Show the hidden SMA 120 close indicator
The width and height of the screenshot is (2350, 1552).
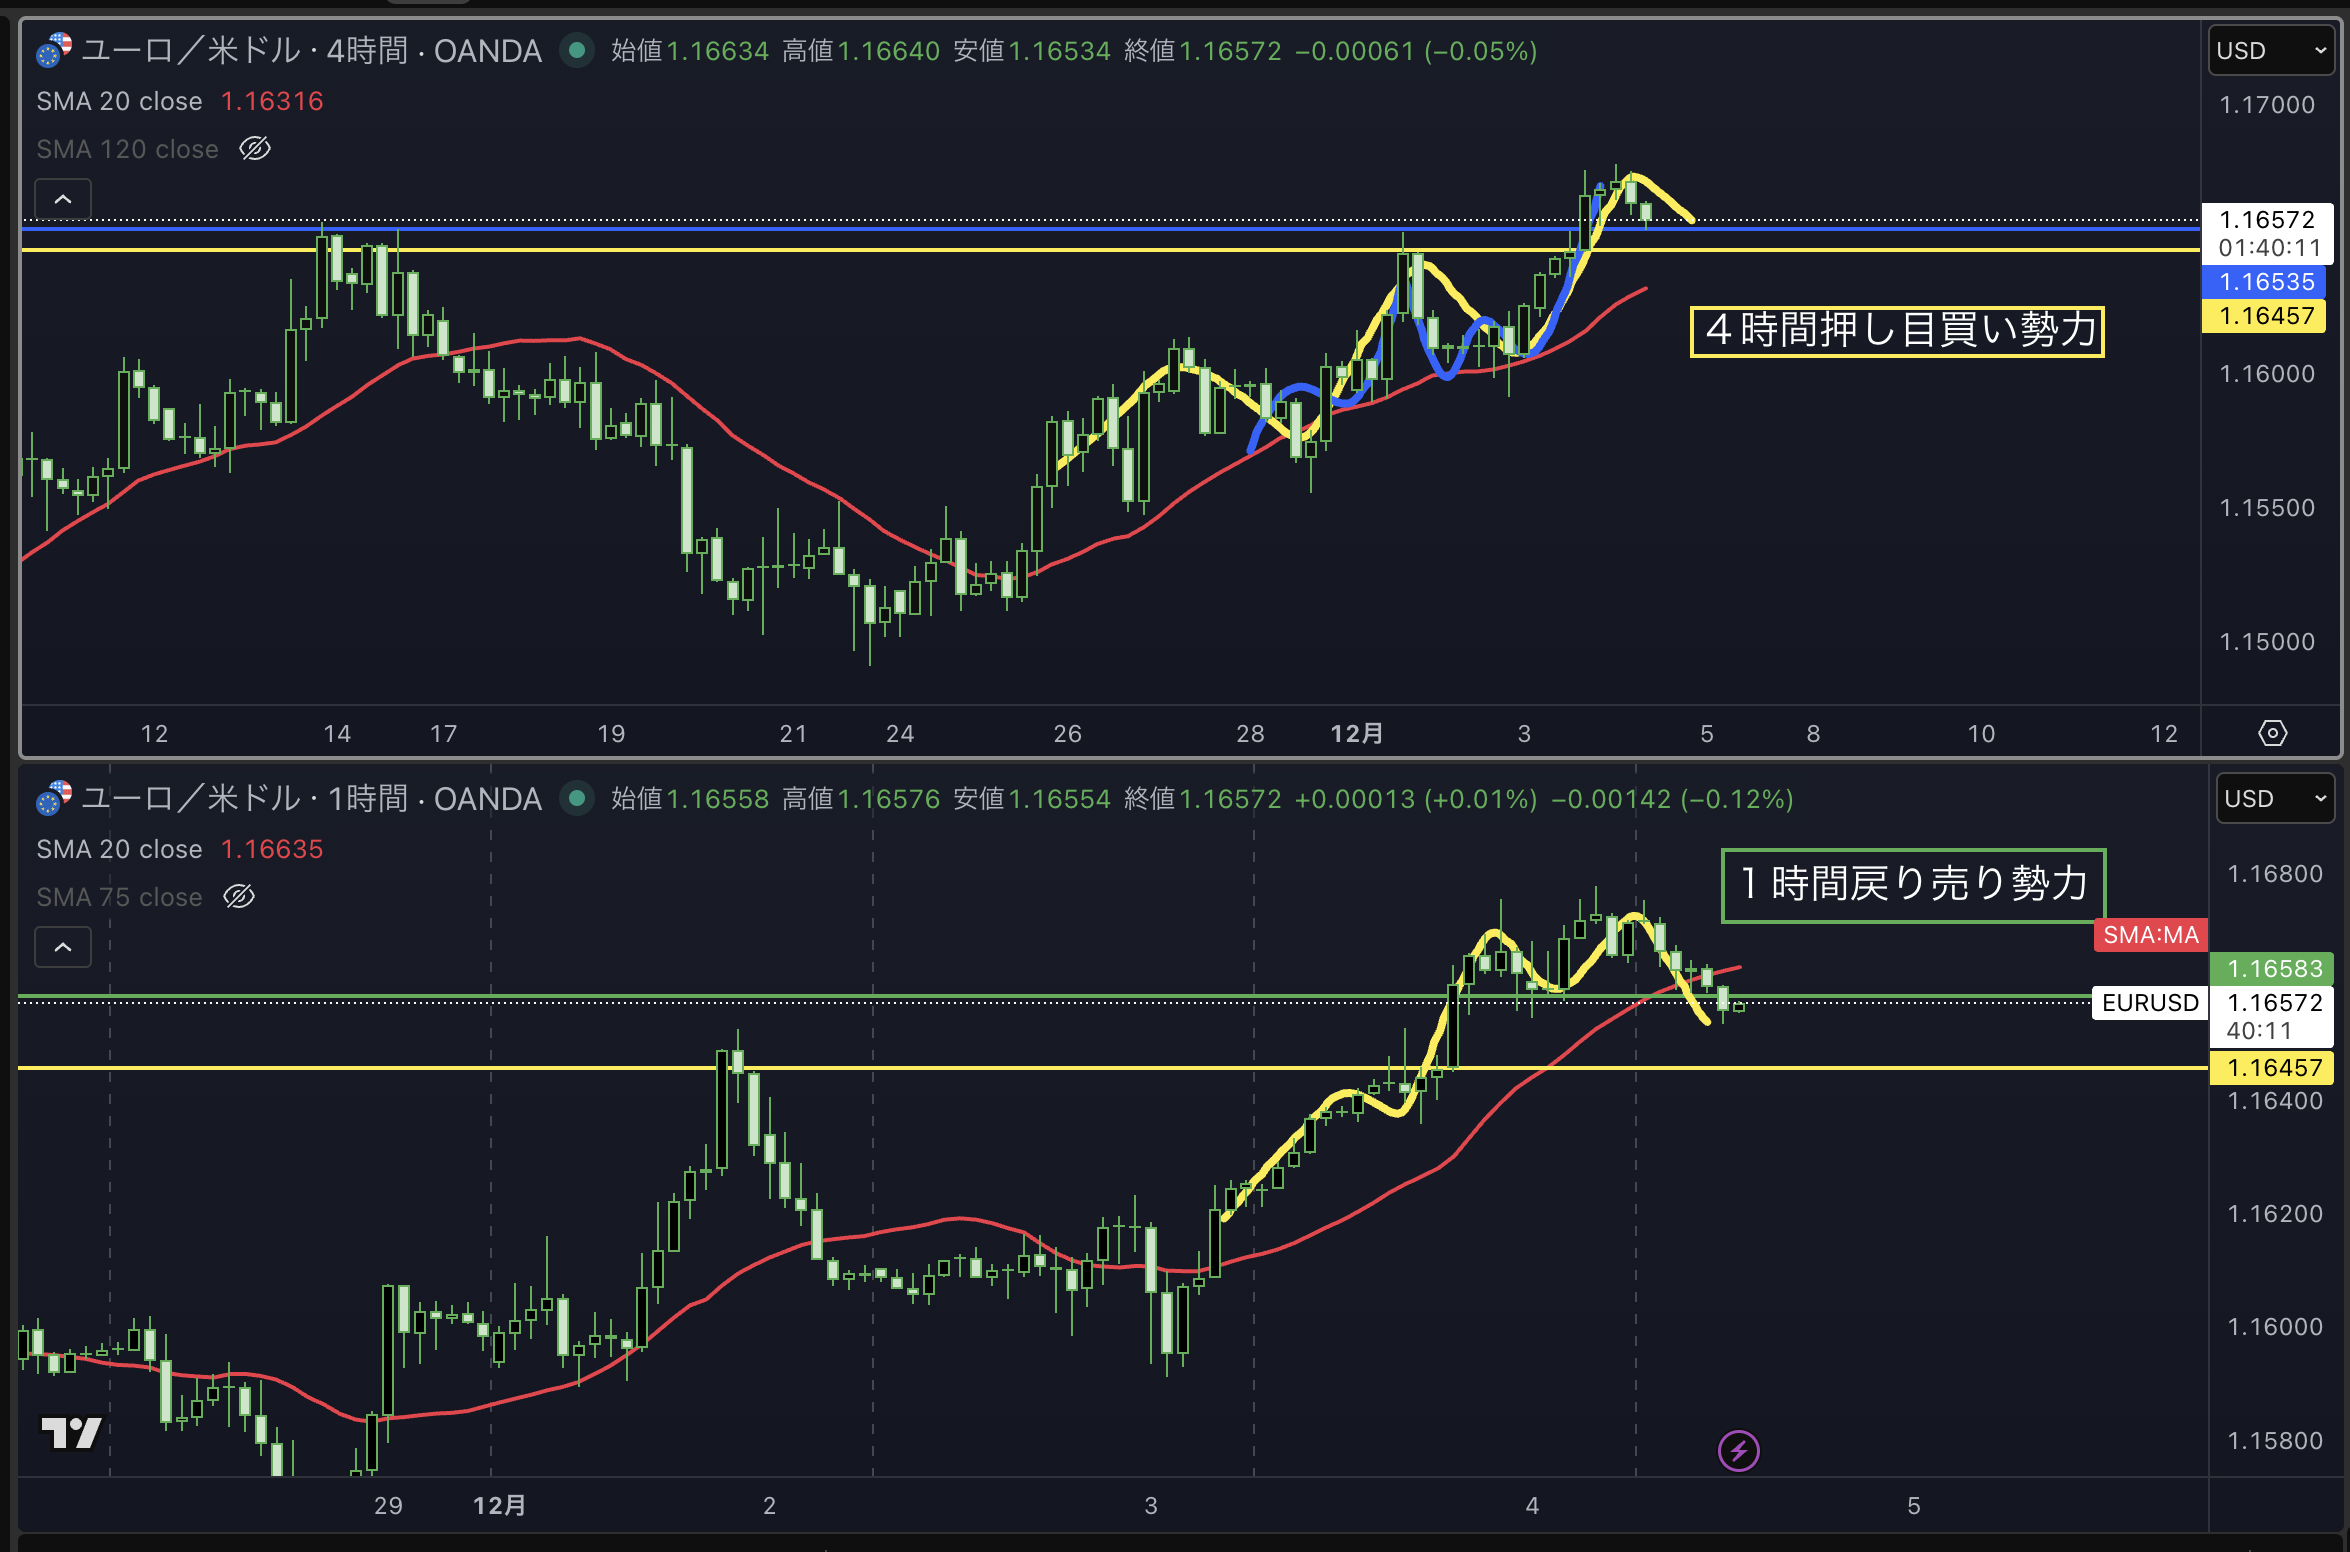[x=255, y=149]
